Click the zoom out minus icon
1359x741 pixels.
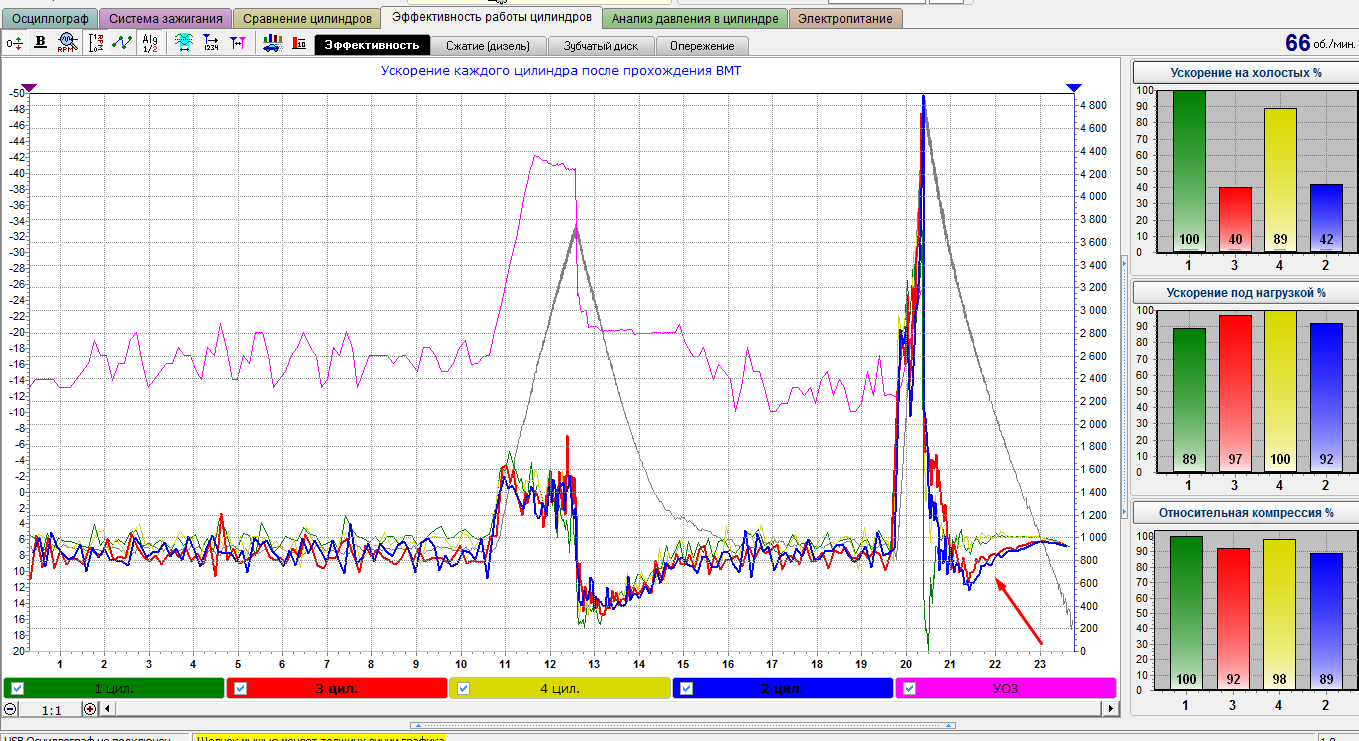[x=10, y=709]
